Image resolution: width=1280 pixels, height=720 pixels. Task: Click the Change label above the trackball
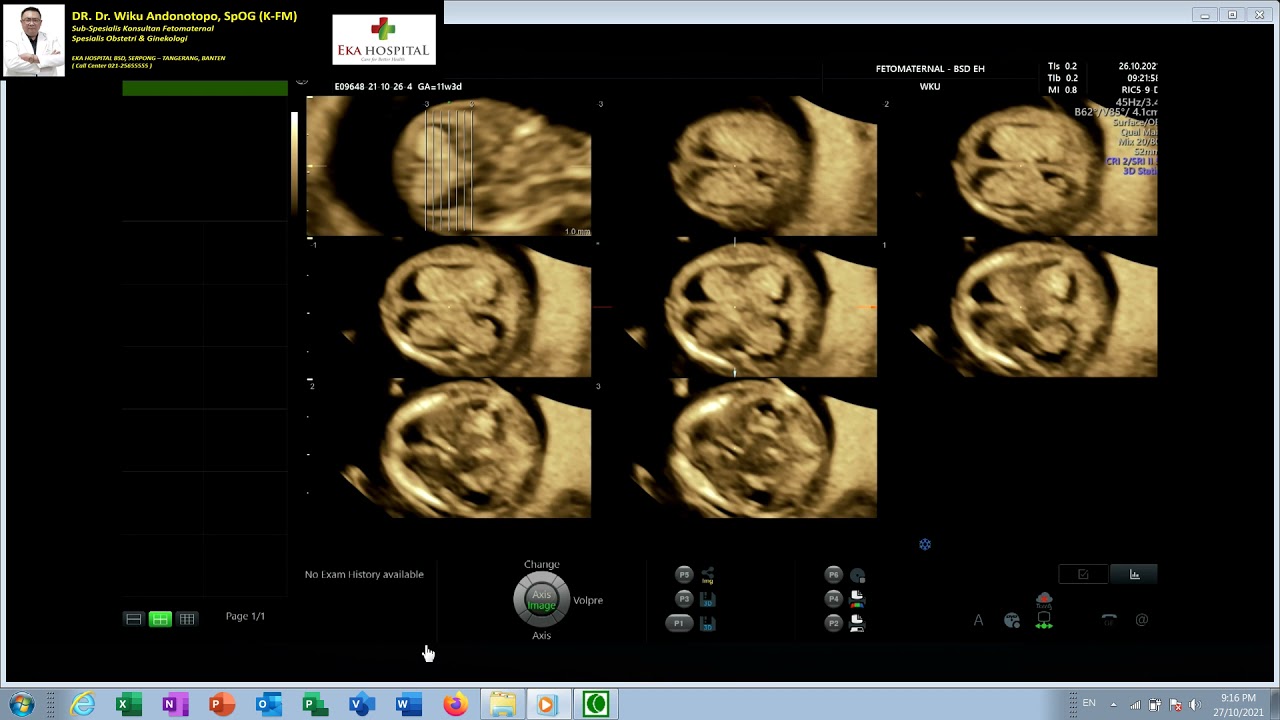pyautogui.click(x=542, y=564)
